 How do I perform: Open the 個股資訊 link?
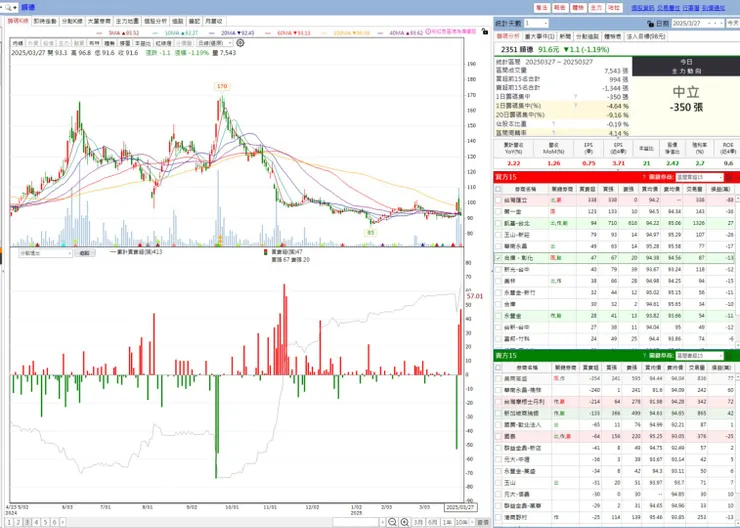click(x=642, y=8)
